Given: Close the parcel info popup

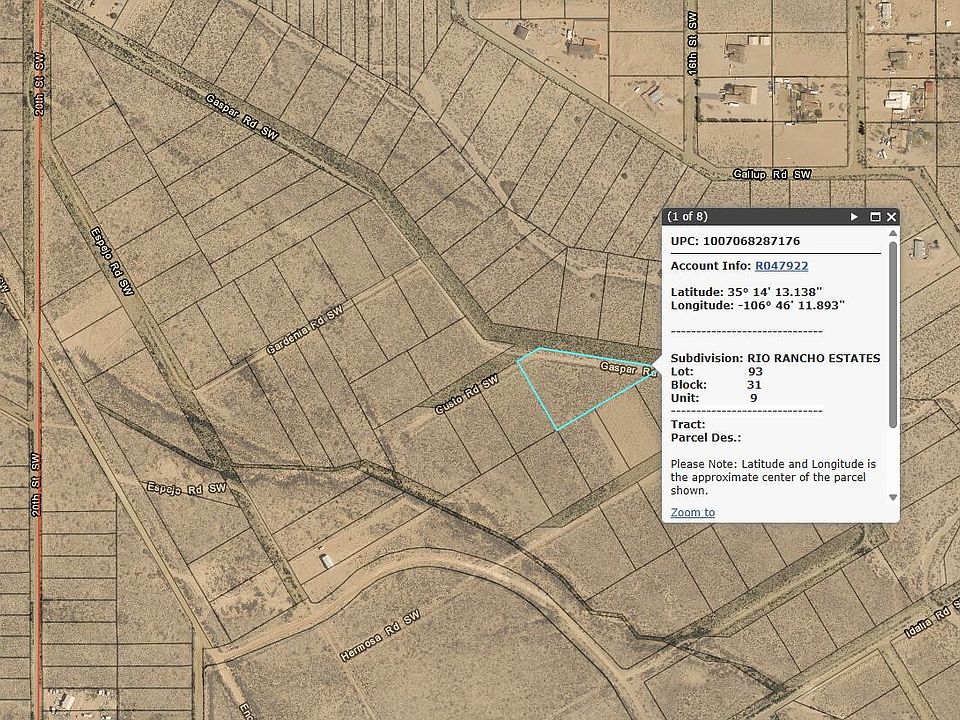Looking at the screenshot, I should tap(891, 217).
